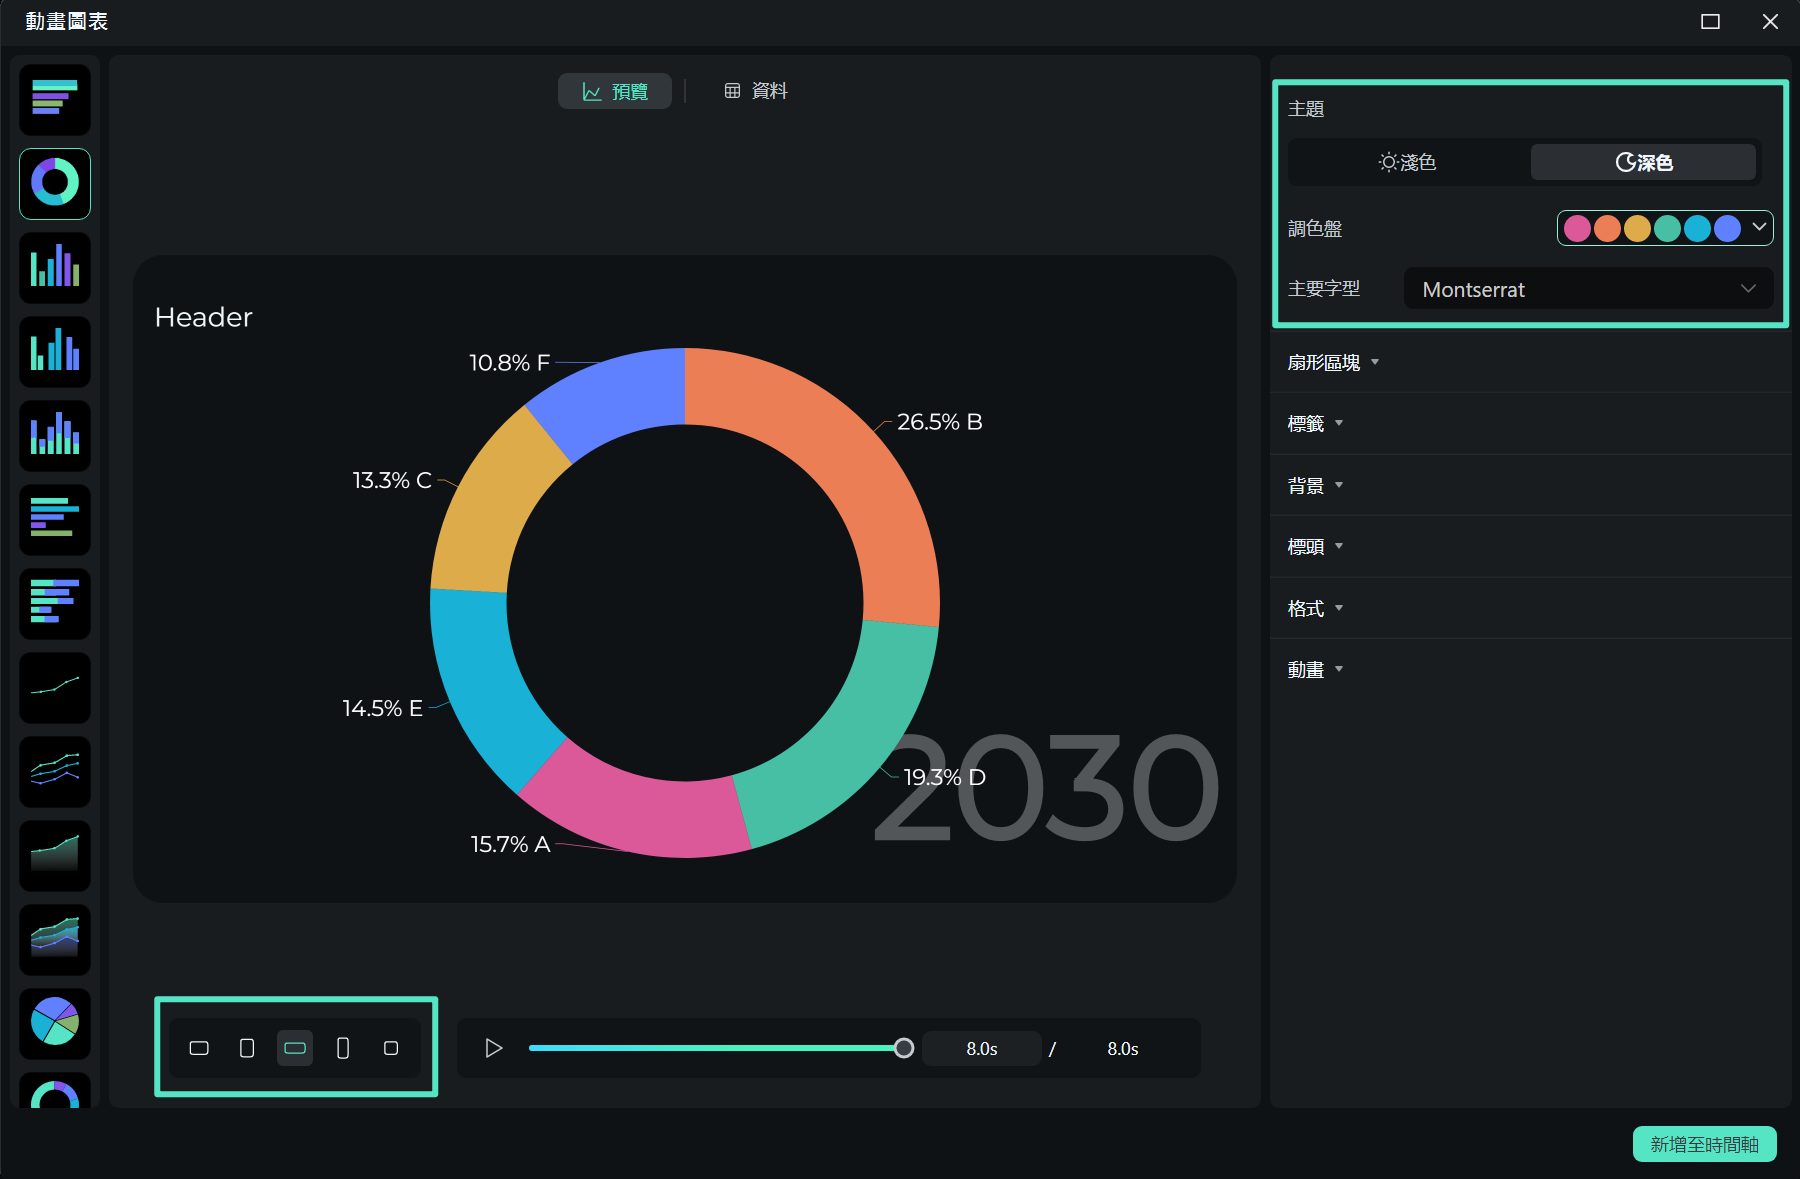This screenshot has width=1800, height=1179.
Task: Switch theme to 深色 dark mode
Action: pos(1643,162)
